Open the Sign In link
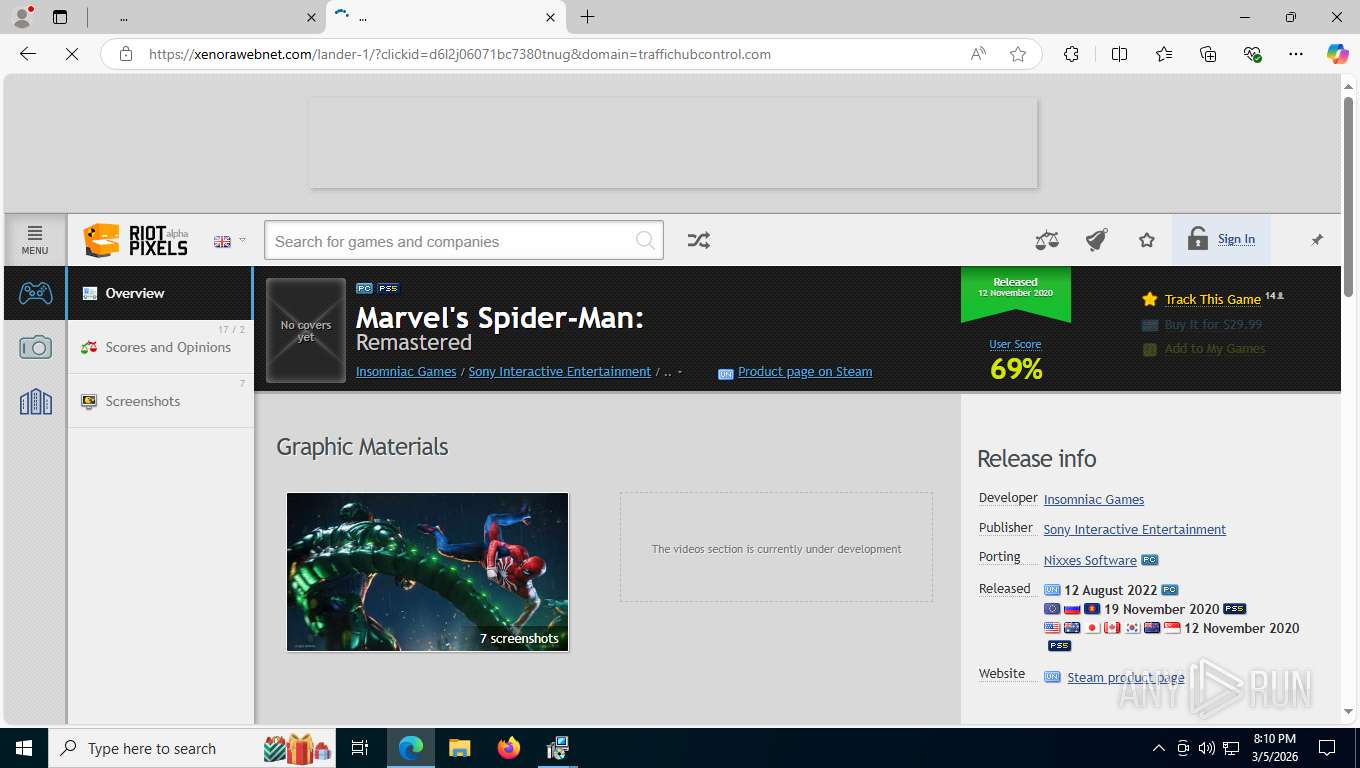This screenshot has width=1360, height=768. point(1236,239)
